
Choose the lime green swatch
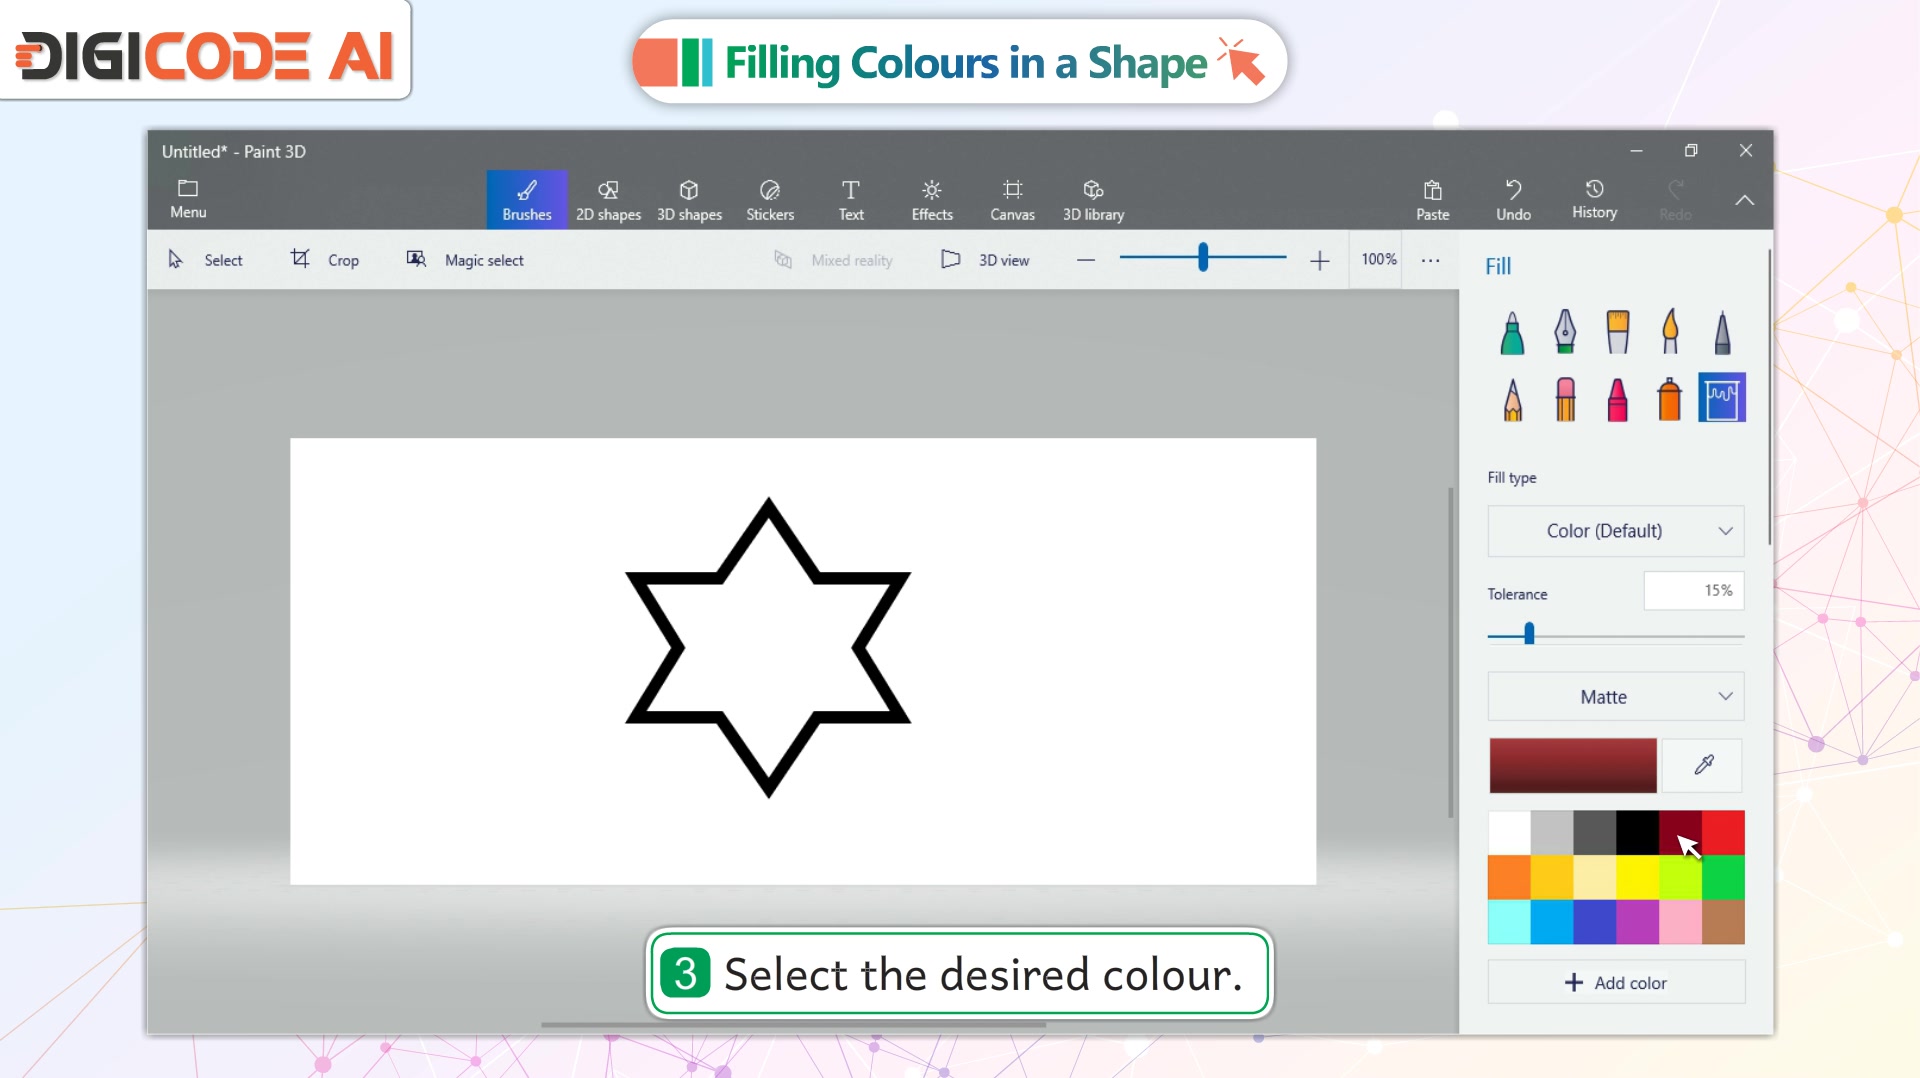(x=1681, y=878)
